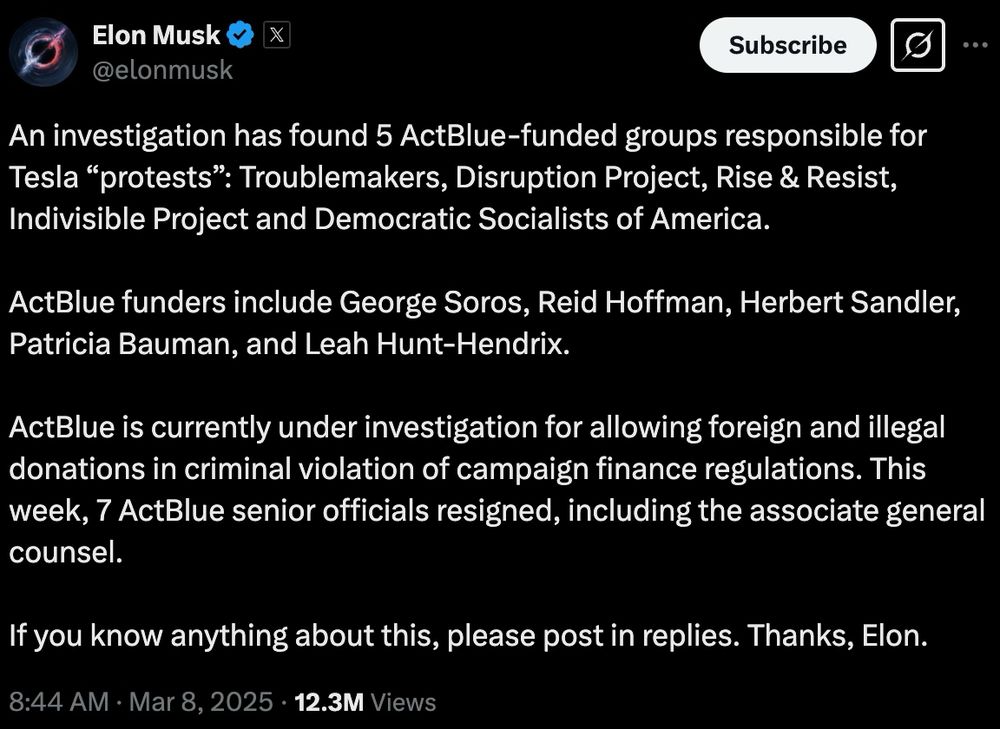The height and width of the screenshot is (729, 1000).
Task: Open Elon Musk's profile avatar
Action: tap(42, 50)
